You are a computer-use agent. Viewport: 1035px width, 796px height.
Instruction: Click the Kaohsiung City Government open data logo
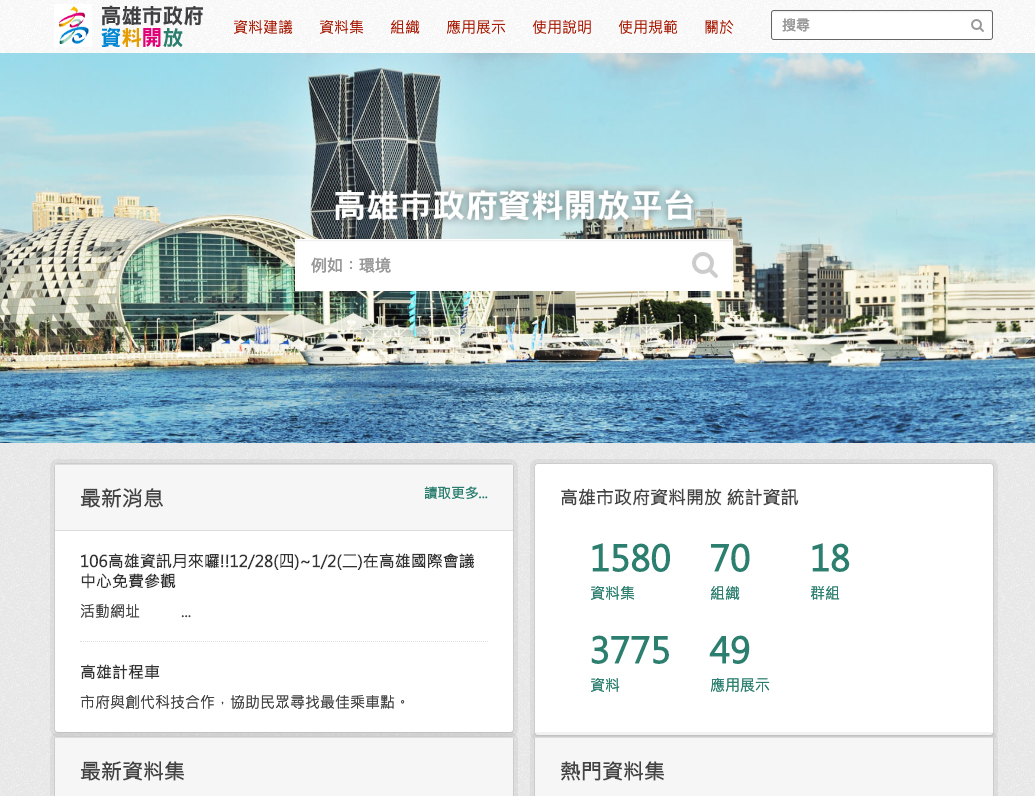(129, 27)
